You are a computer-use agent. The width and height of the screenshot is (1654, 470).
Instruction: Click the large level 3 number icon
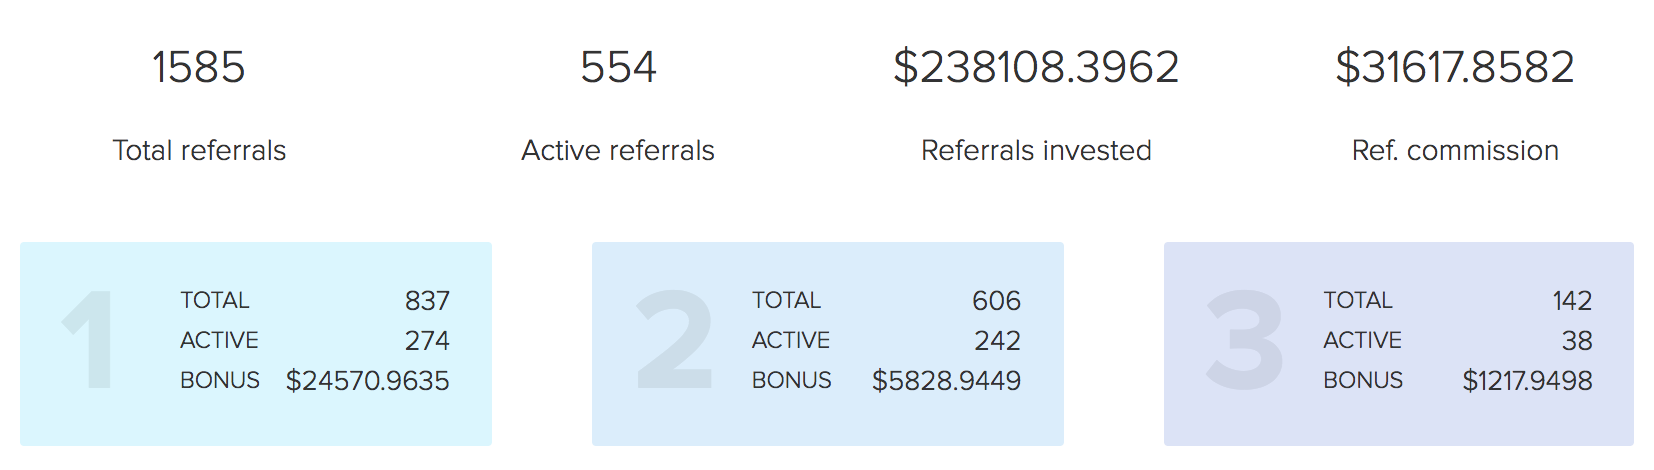point(1245,339)
